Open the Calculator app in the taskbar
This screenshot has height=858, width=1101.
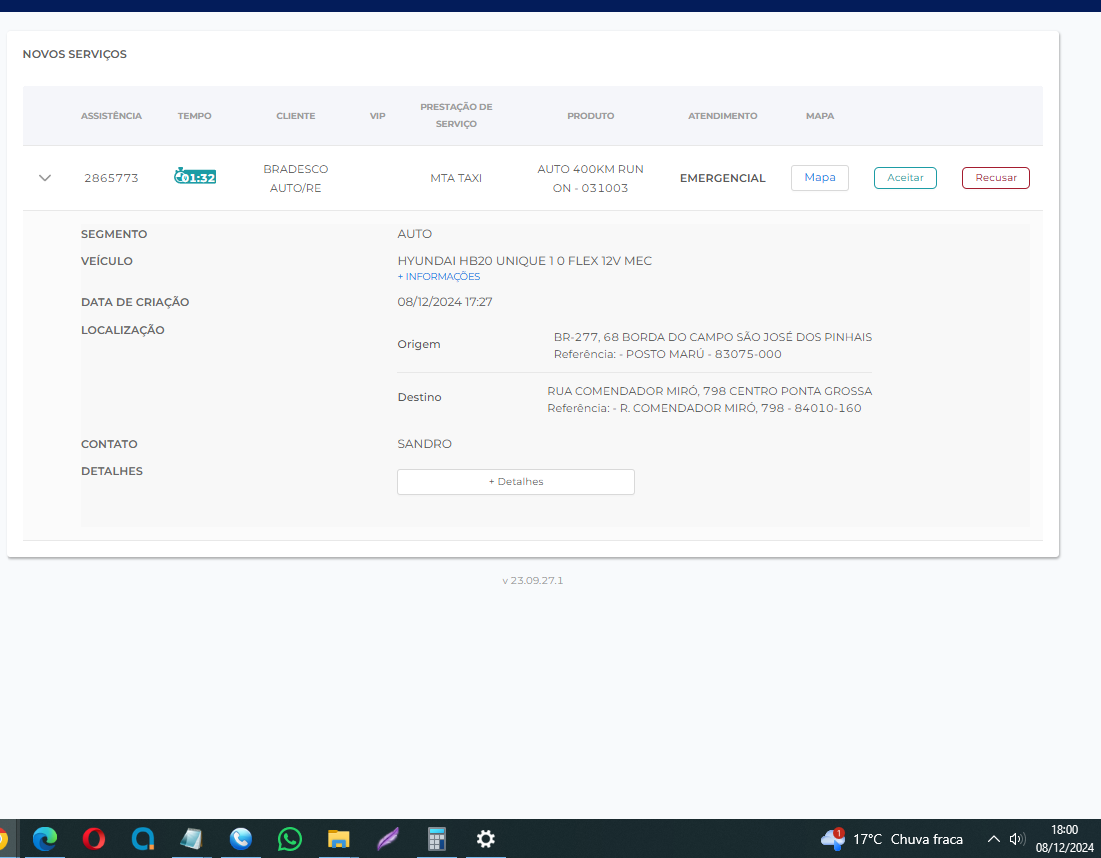tap(437, 839)
